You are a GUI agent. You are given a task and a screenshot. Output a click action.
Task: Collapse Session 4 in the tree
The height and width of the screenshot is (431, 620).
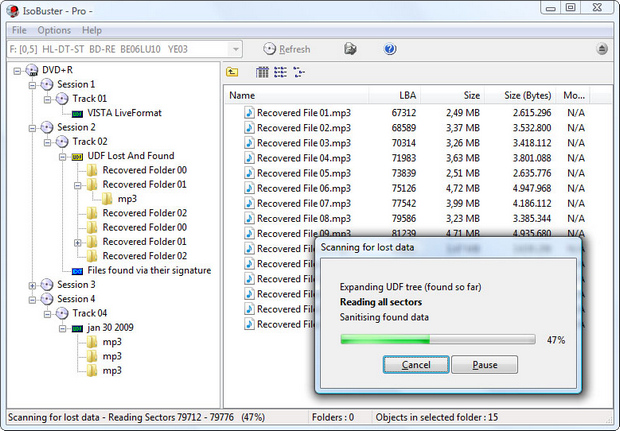(32, 300)
